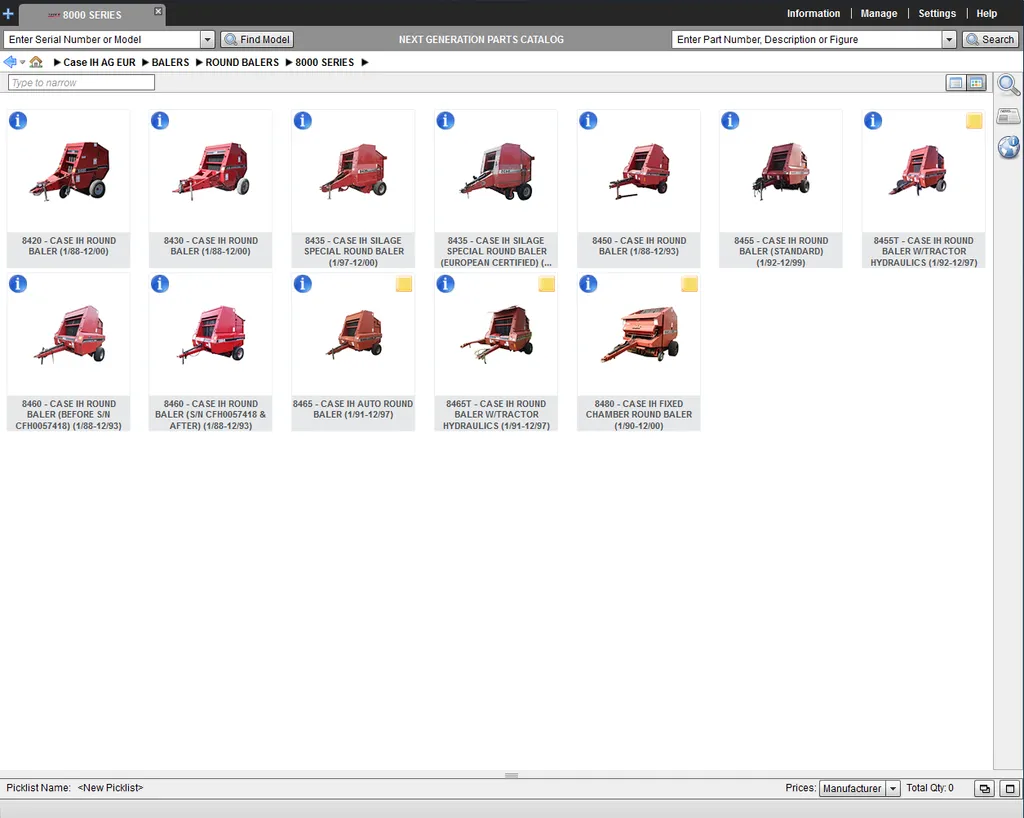Click the restore picklist panel icon

click(x=984, y=789)
